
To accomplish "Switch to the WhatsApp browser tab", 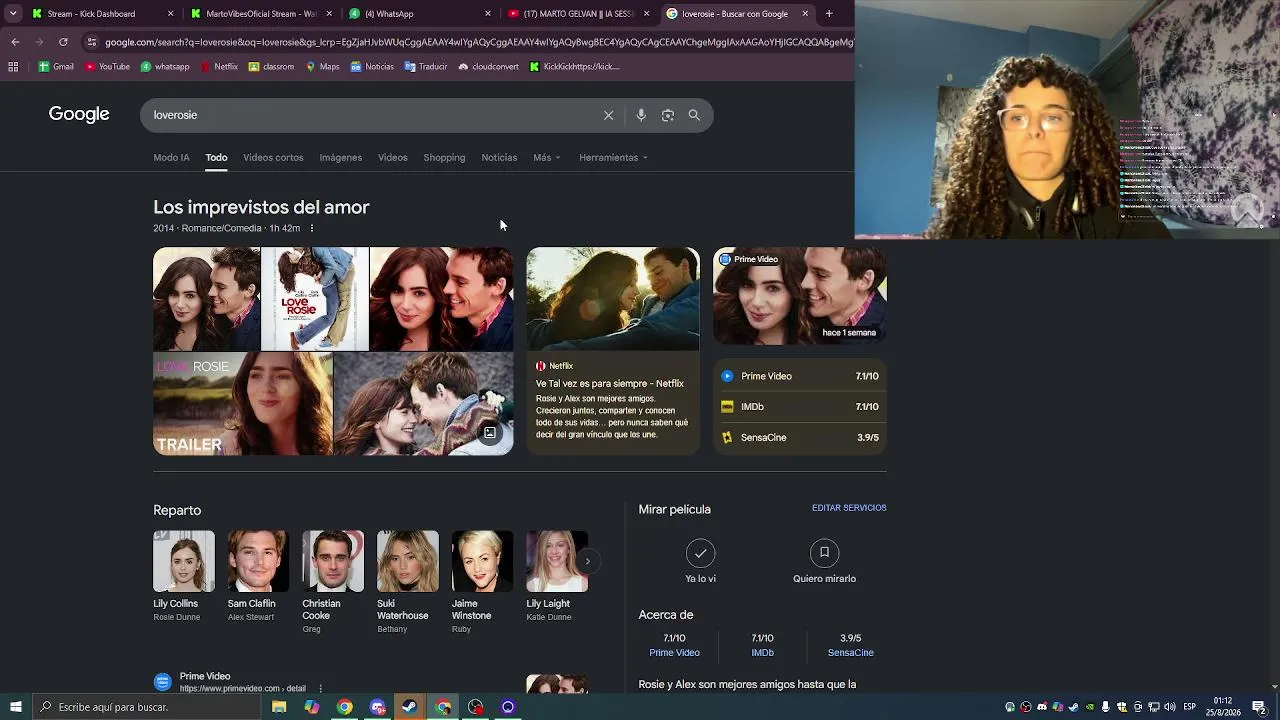I will click(x=420, y=14).
